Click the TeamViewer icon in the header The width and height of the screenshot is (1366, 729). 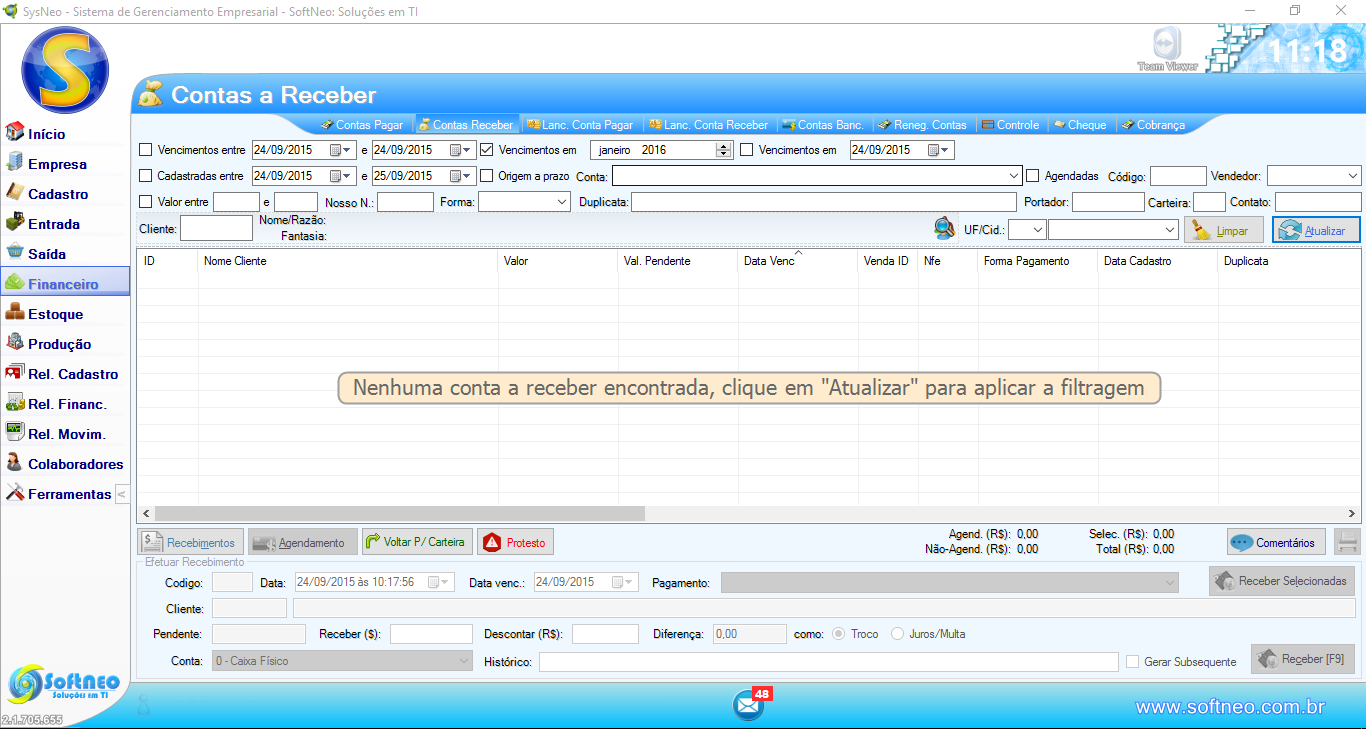tap(1161, 47)
